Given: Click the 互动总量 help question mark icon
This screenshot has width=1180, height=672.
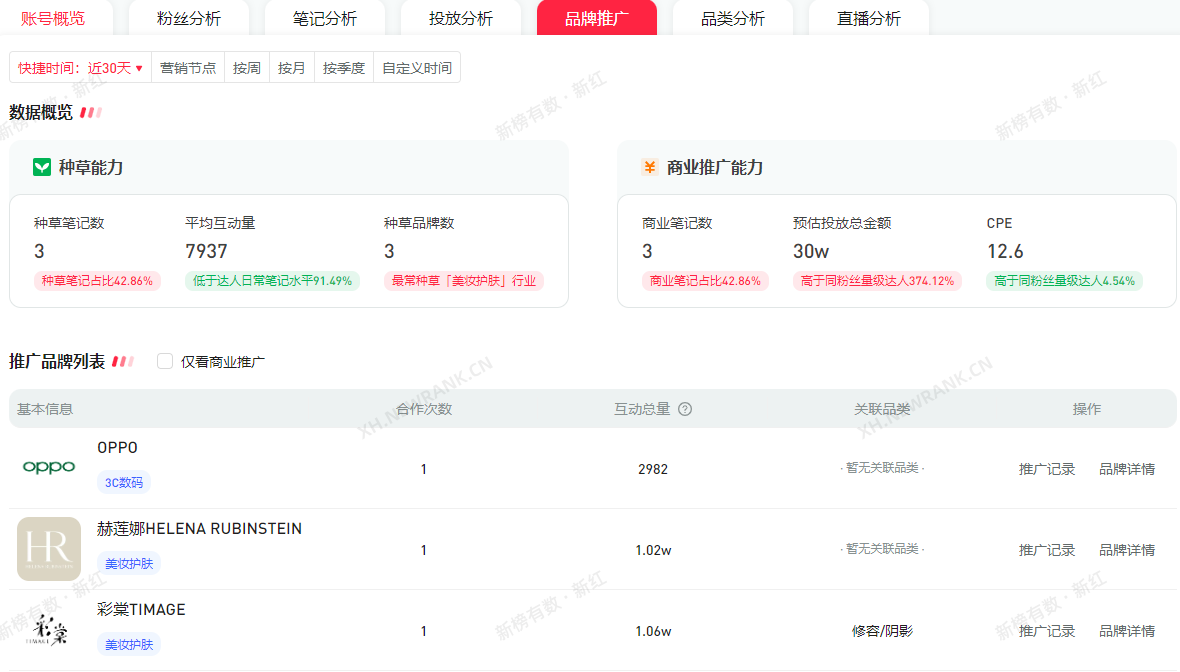Looking at the screenshot, I should [685, 409].
